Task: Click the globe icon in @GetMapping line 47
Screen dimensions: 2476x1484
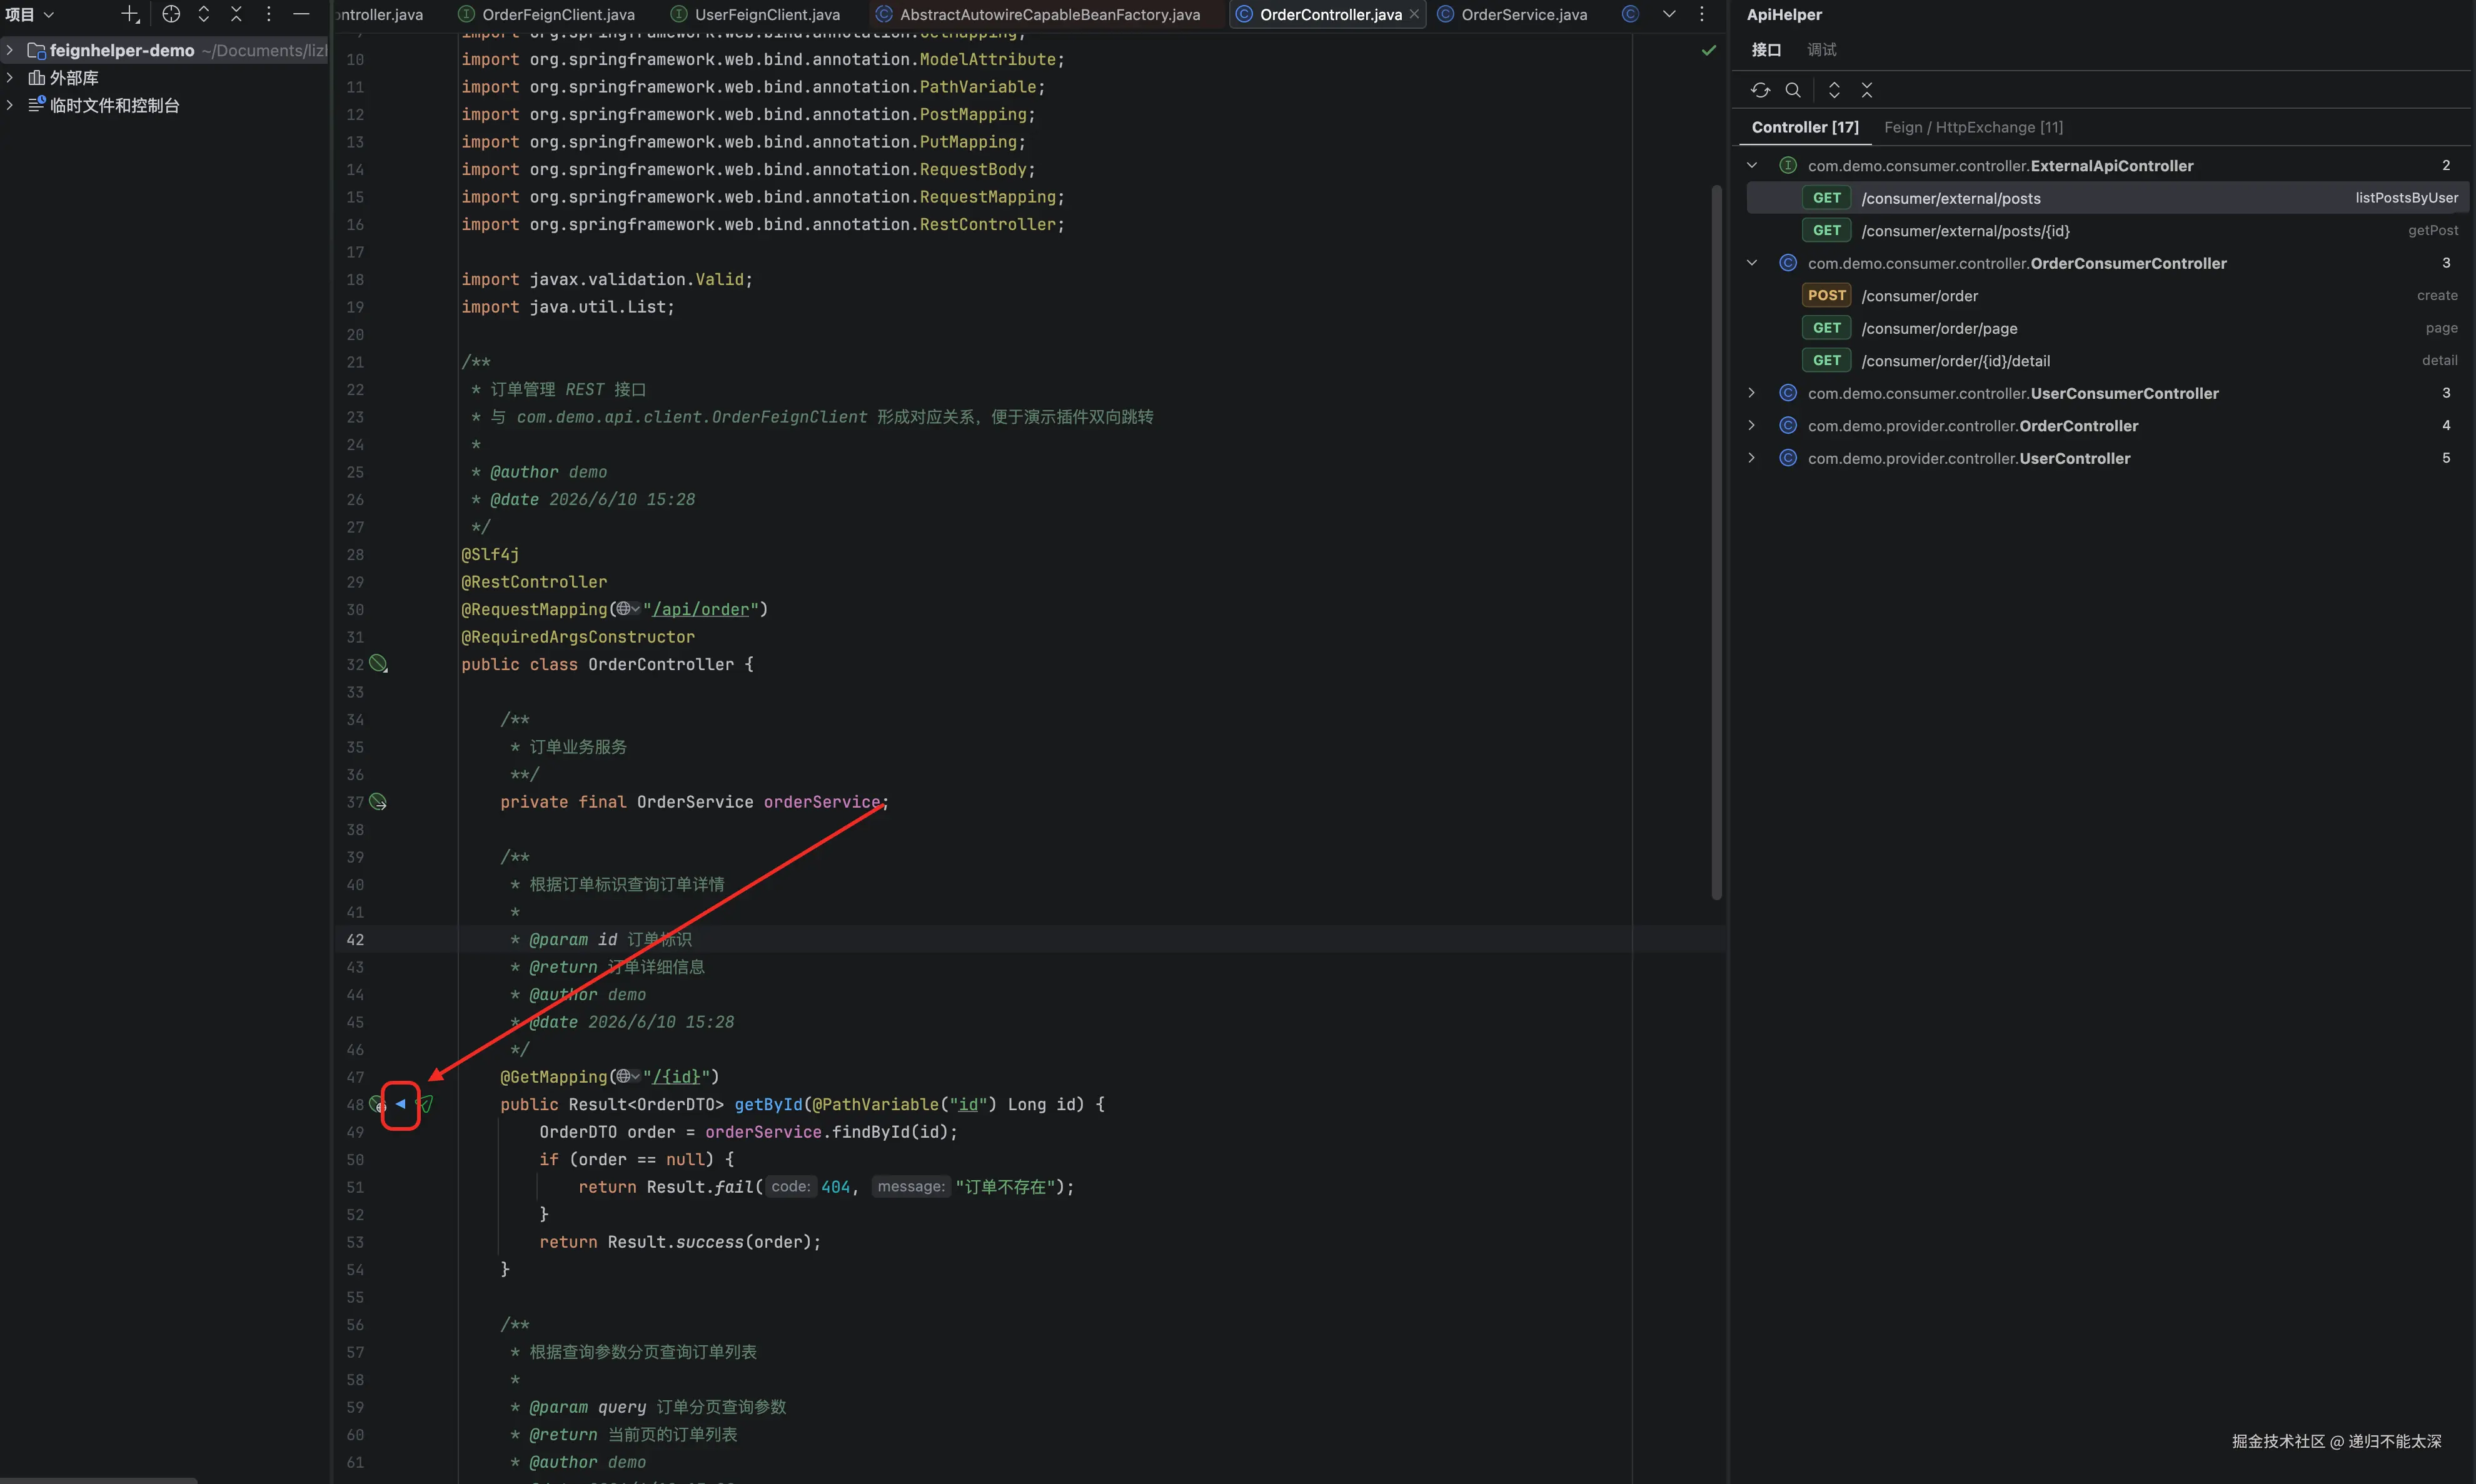Action: point(624,1076)
